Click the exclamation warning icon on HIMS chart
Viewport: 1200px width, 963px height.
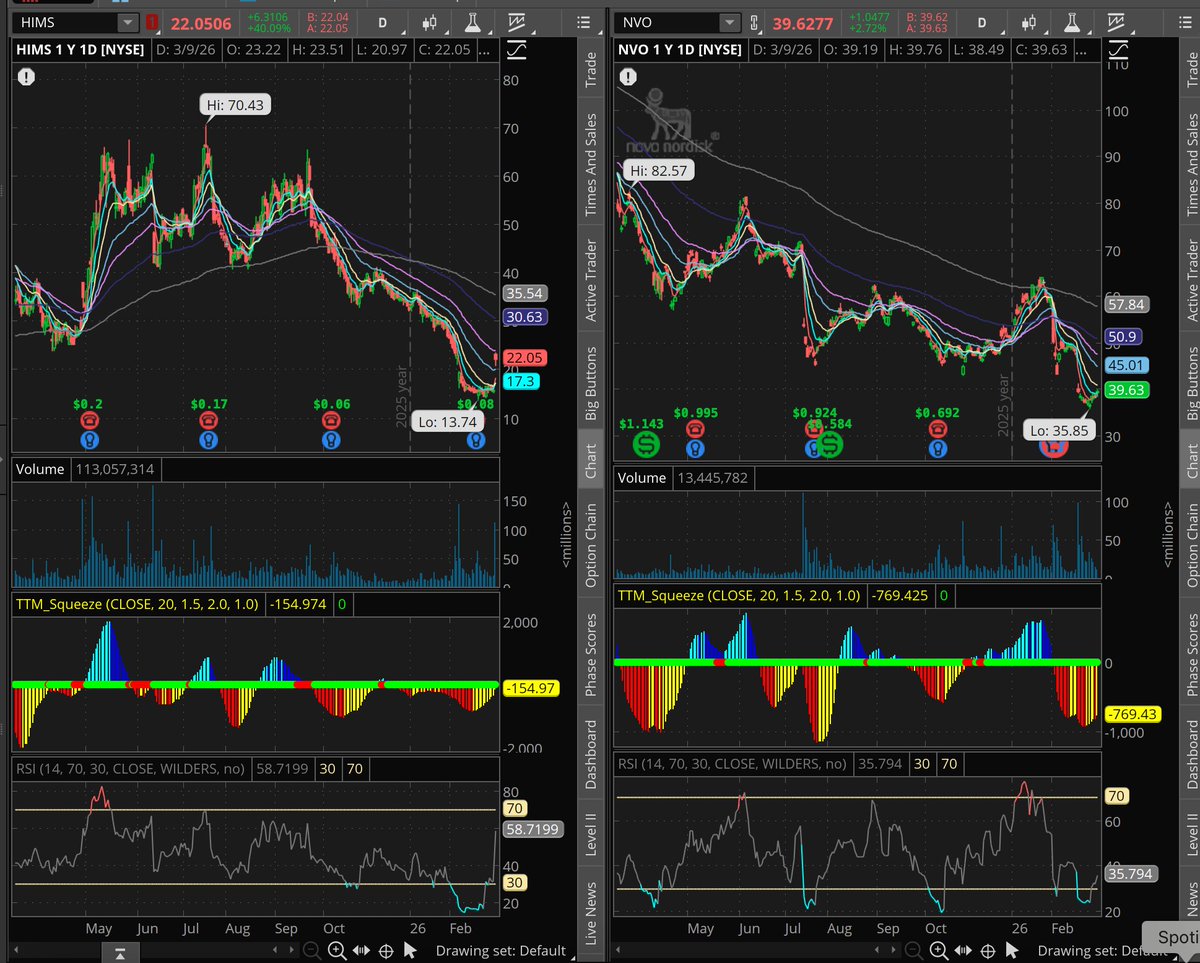[26, 76]
